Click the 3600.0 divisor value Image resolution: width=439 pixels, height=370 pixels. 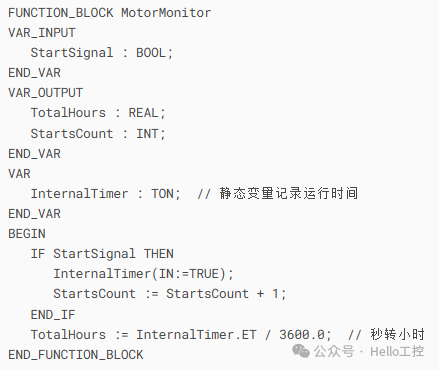click(302, 335)
